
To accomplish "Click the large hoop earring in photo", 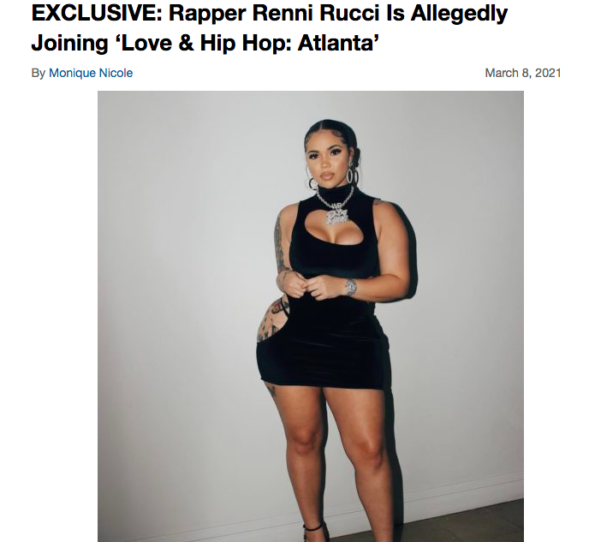I will click(353, 177).
